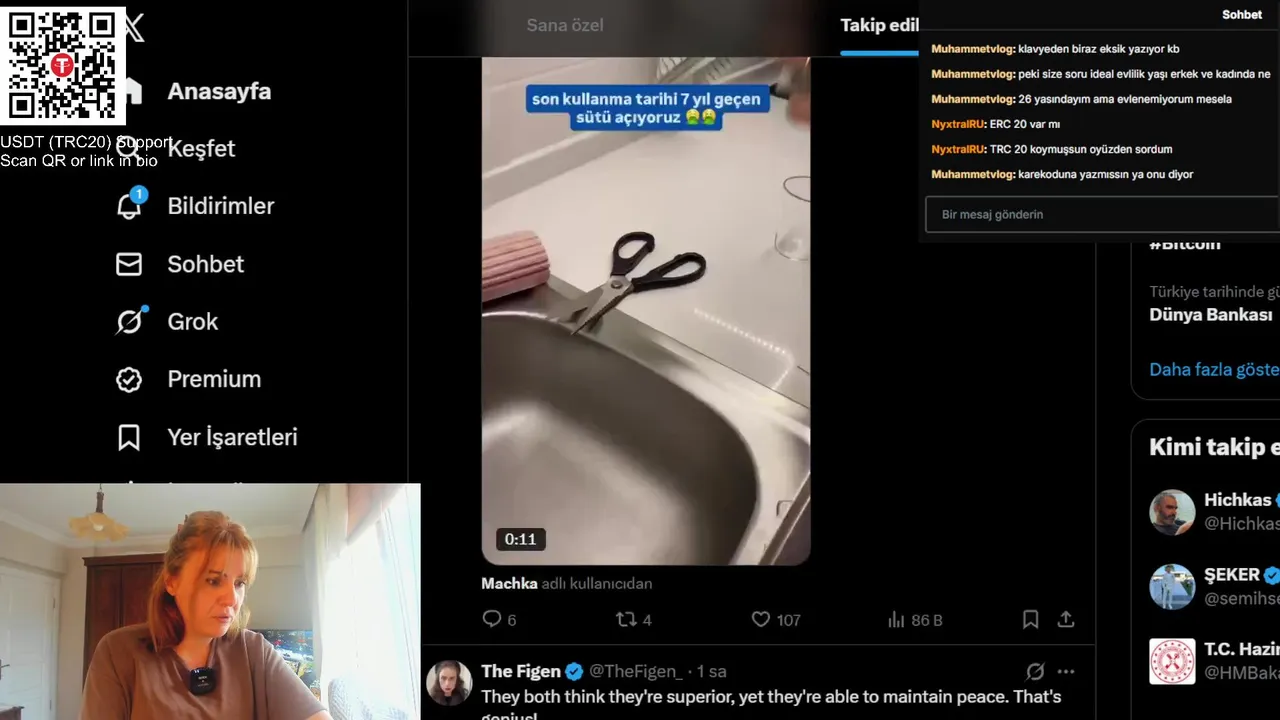
Task: Switch to the Sana özel tab
Action: (565, 25)
